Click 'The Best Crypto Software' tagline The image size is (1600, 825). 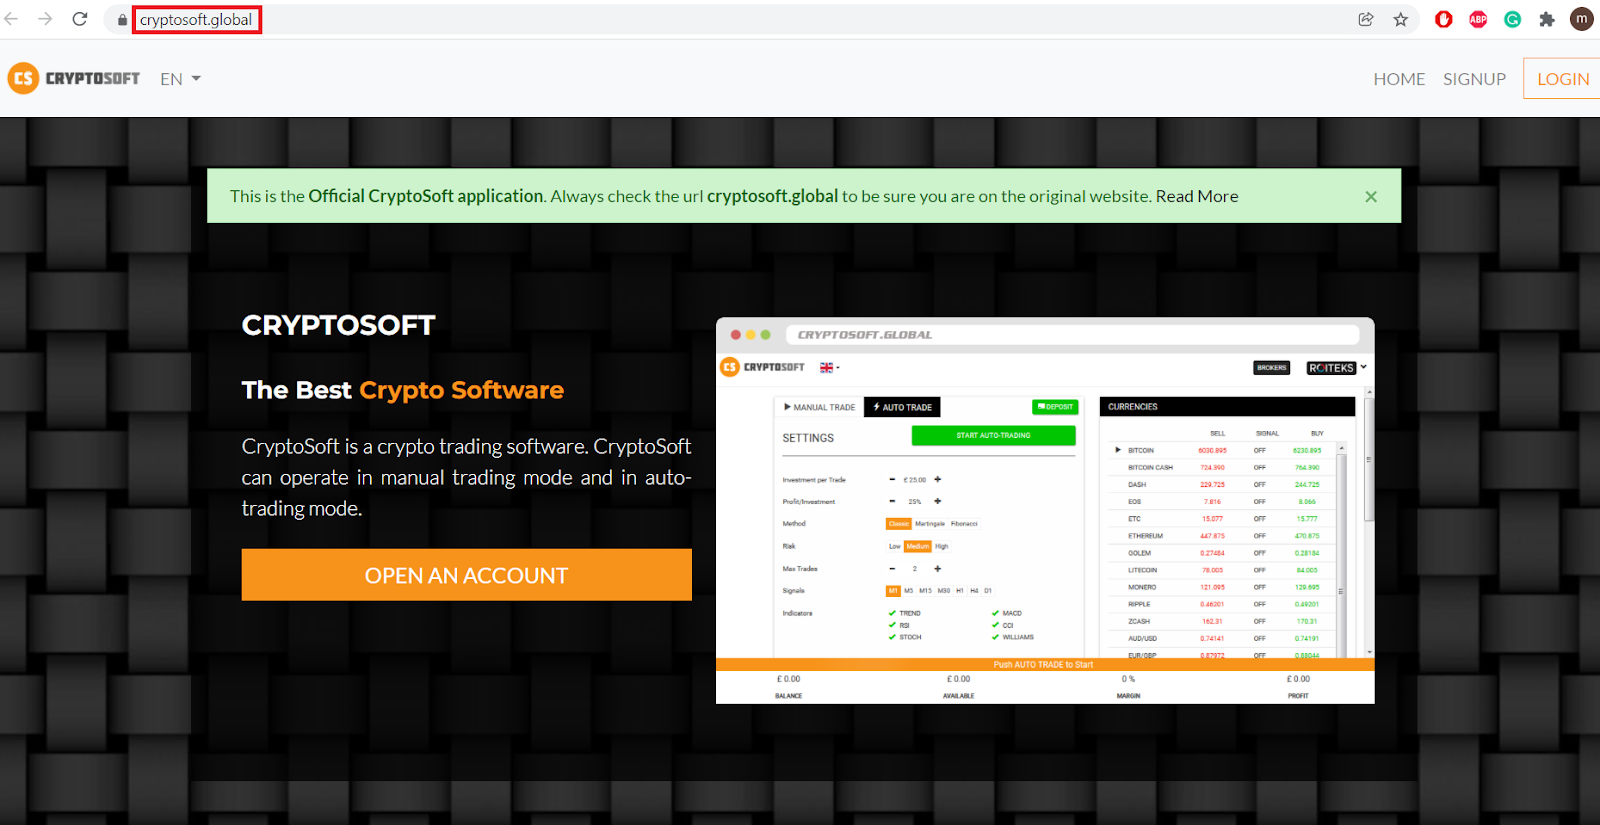[x=403, y=390]
